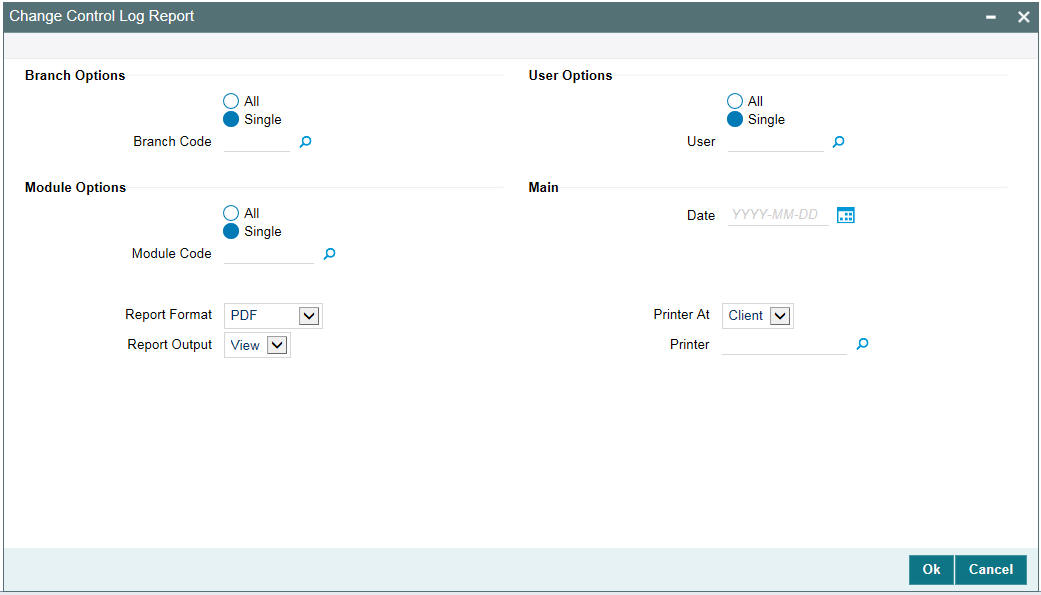Click the Printer At label
This screenshot has height=595, width=1041.
(x=682, y=315)
